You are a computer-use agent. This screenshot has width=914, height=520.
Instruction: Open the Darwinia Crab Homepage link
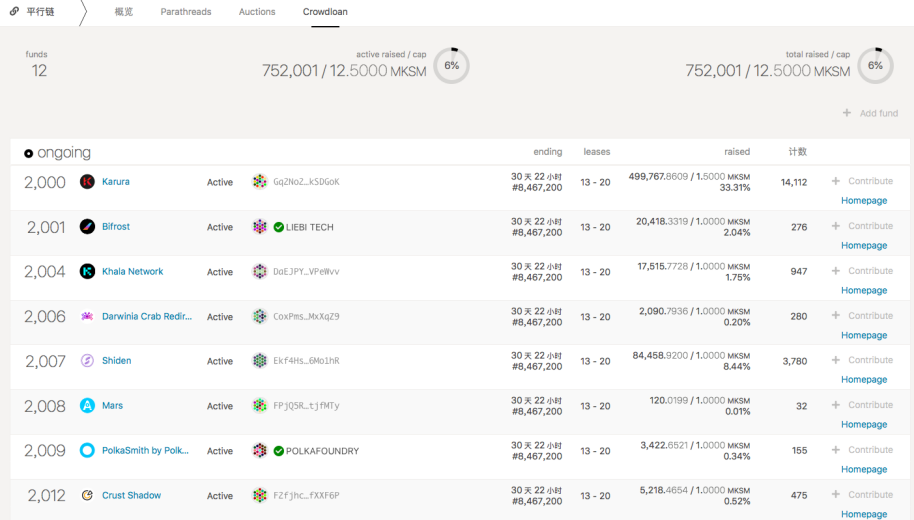coord(864,335)
